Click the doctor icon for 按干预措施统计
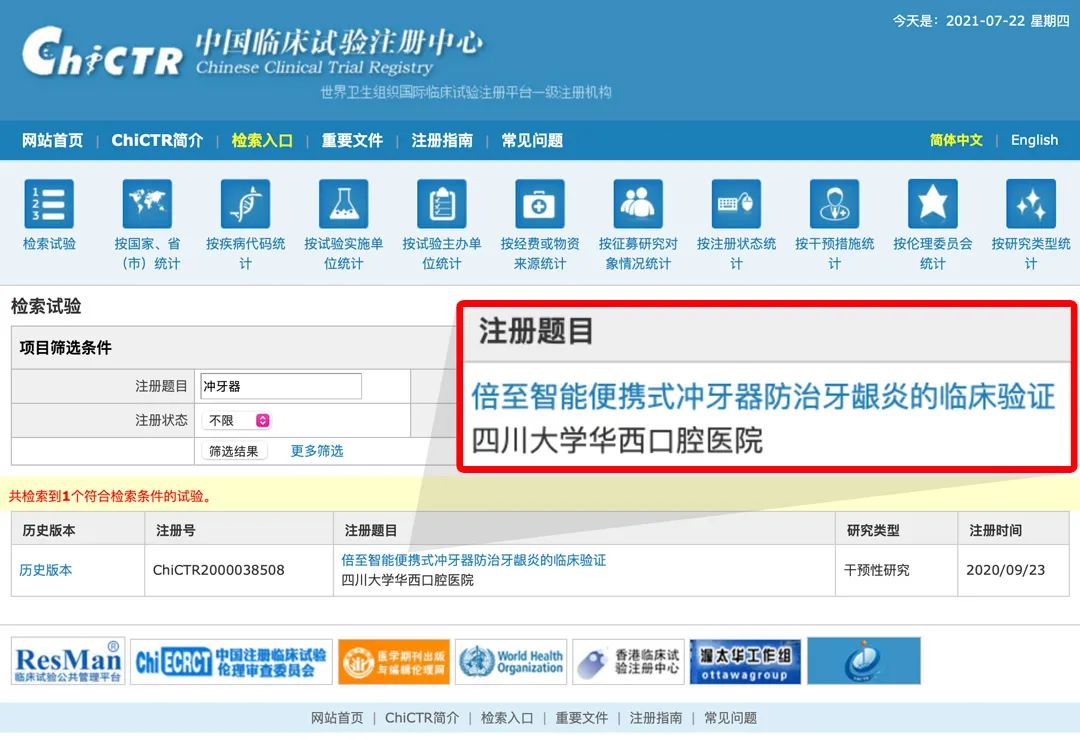 coord(834,204)
